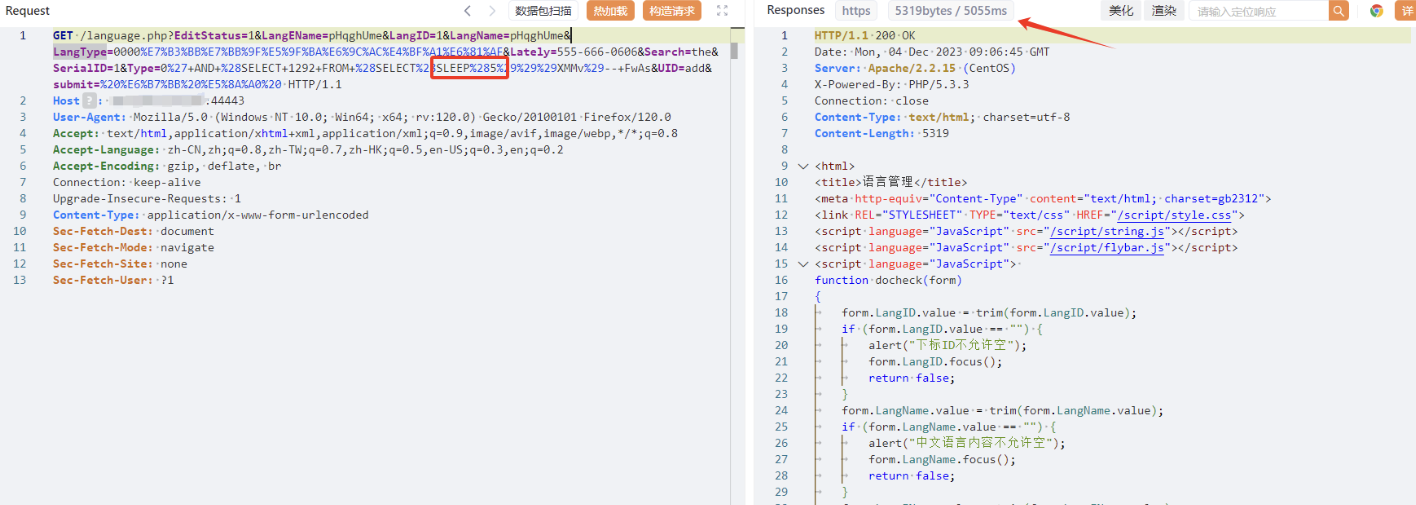This screenshot has width=1416, height=505.
Task: Click the 美化 beautify button
Action: [1121, 11]
